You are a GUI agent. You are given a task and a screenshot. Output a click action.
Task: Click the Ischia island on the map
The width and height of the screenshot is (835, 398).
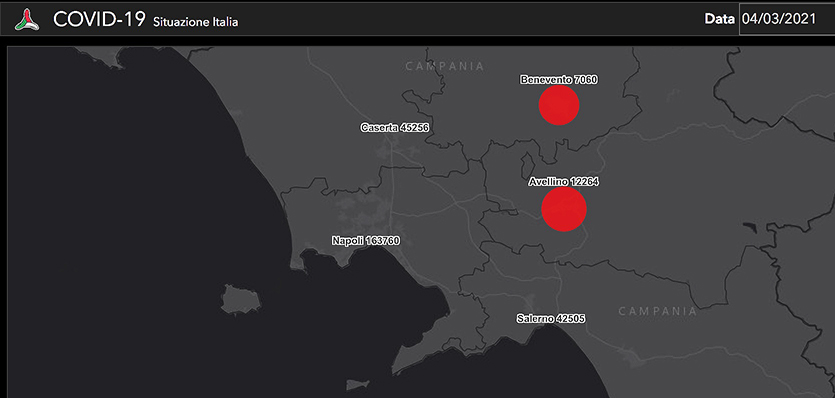pyautogui.click(x=241, y=300)
